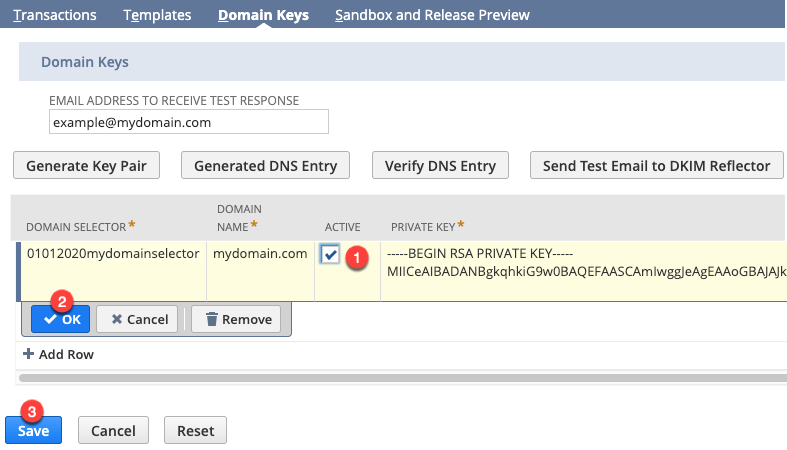Select the Domain Keys tab
The height and width of the screenshot is (450, 787).
click(263, 15)
